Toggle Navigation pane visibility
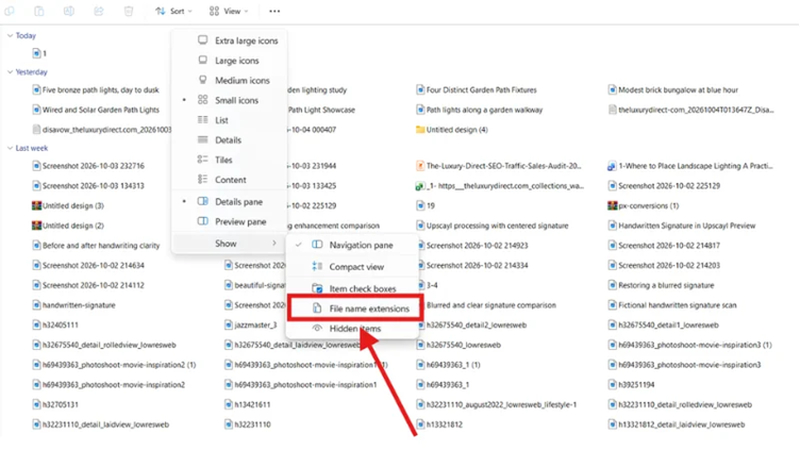 (353, 245)
